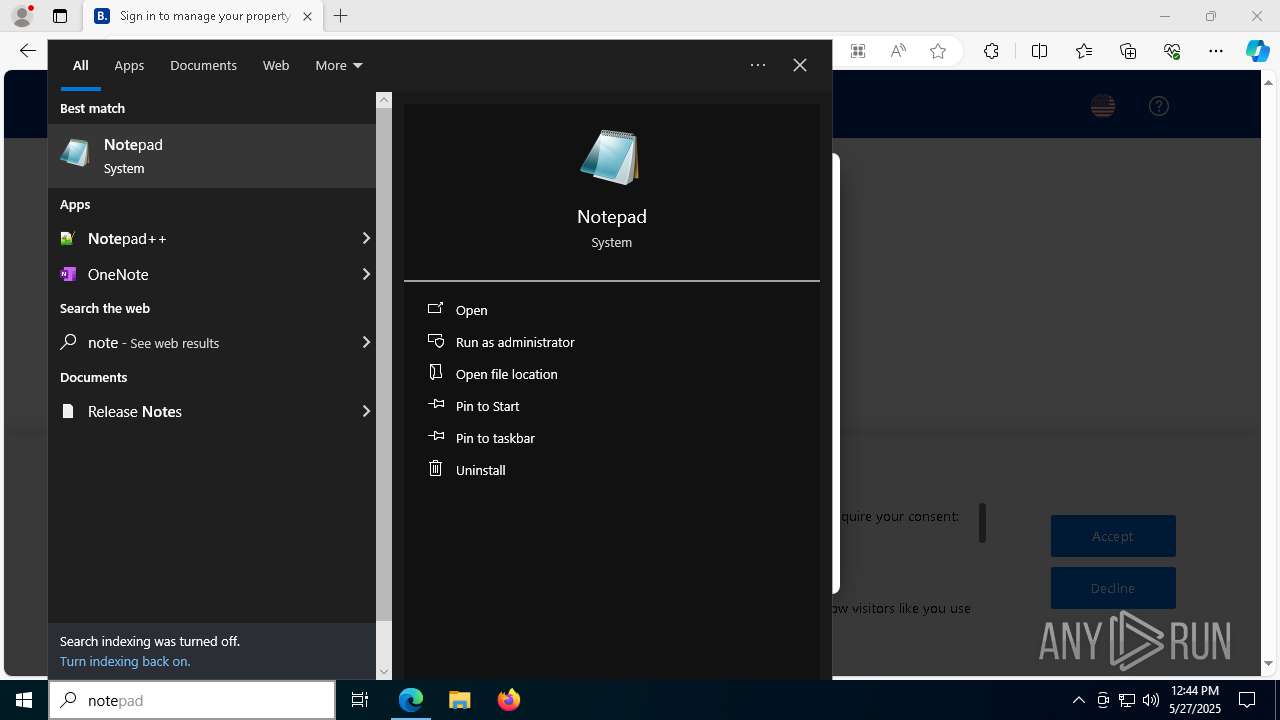The width and height of the screenshot is (1280, 720).
Task: Open Edge collections icon
Action: coord(1128,51)
